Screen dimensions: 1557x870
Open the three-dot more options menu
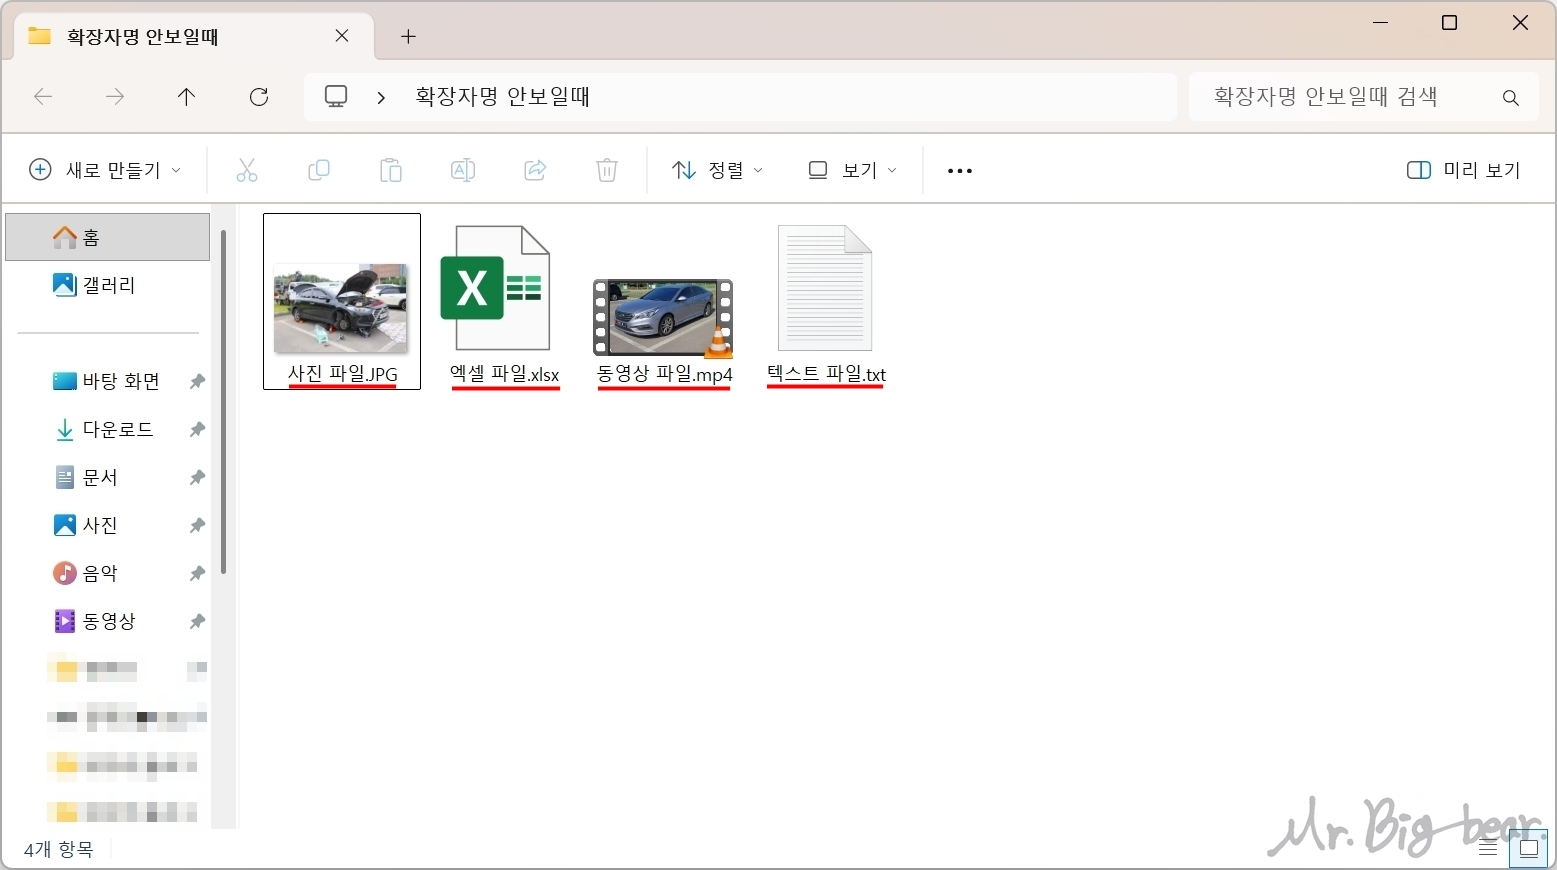(960, 171)
